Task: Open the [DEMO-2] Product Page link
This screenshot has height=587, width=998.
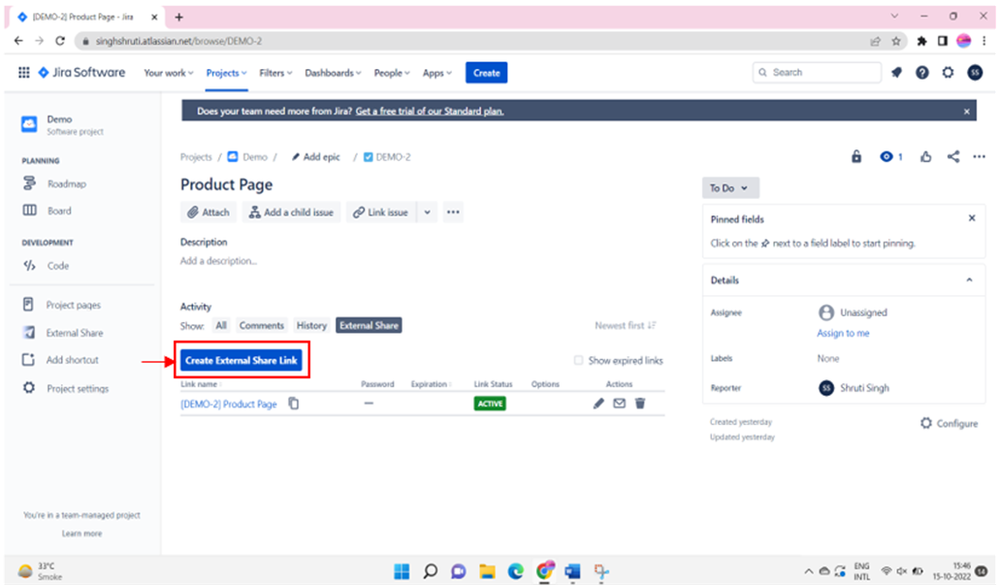Action: click(x=228, y=404)
